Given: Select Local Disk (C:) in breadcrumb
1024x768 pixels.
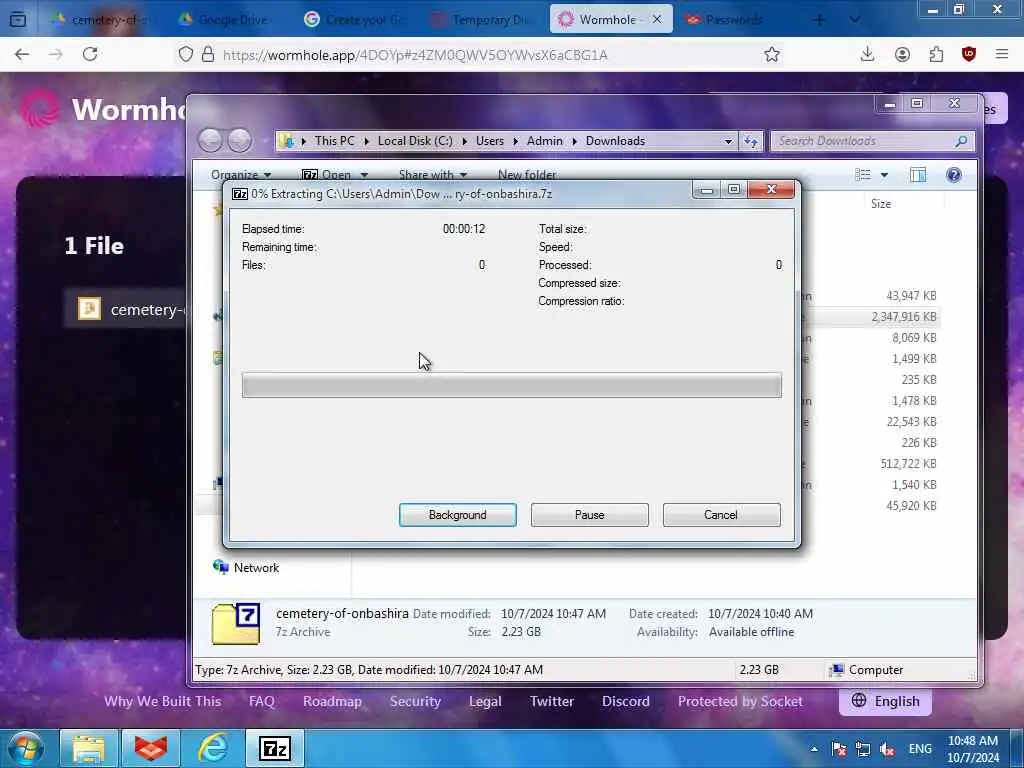Looking at the screenshot, I should click(x=415, y=140).
